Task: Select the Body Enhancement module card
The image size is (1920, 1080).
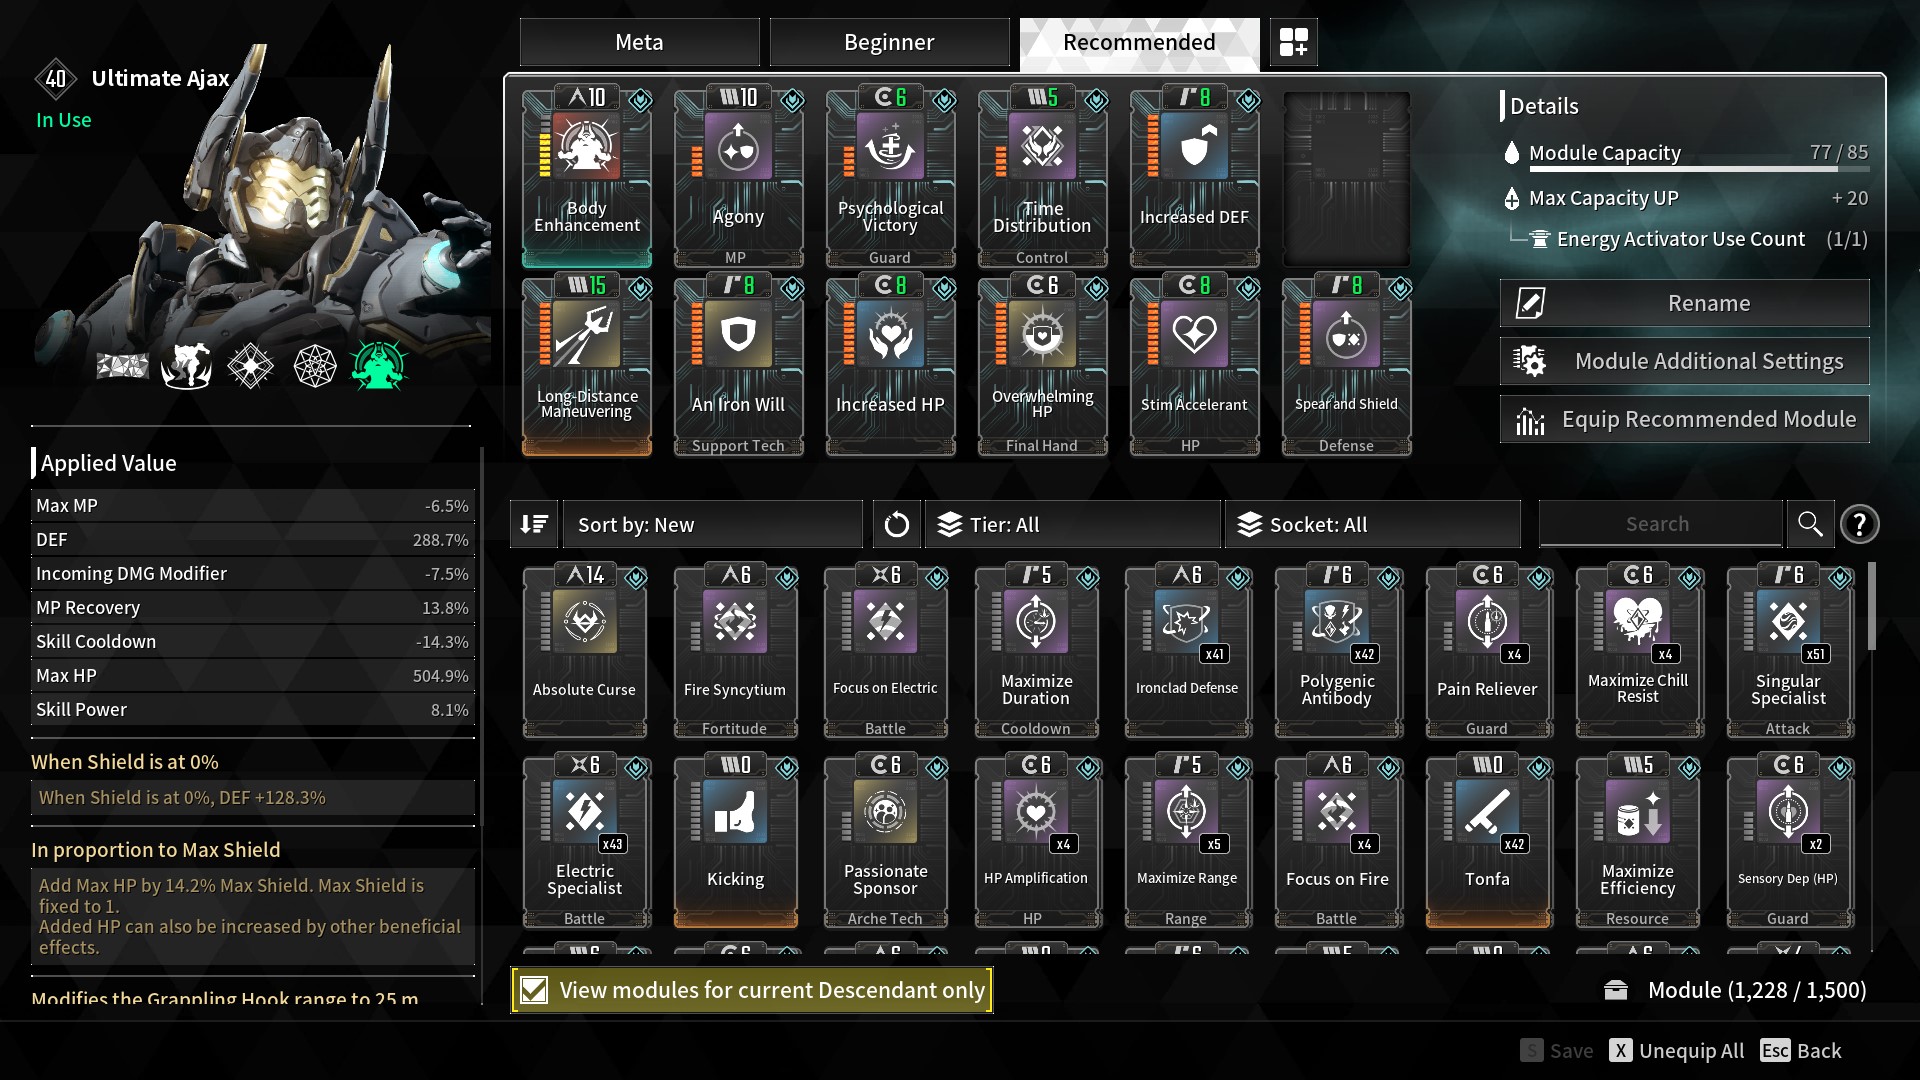Action: pos(587,177)
